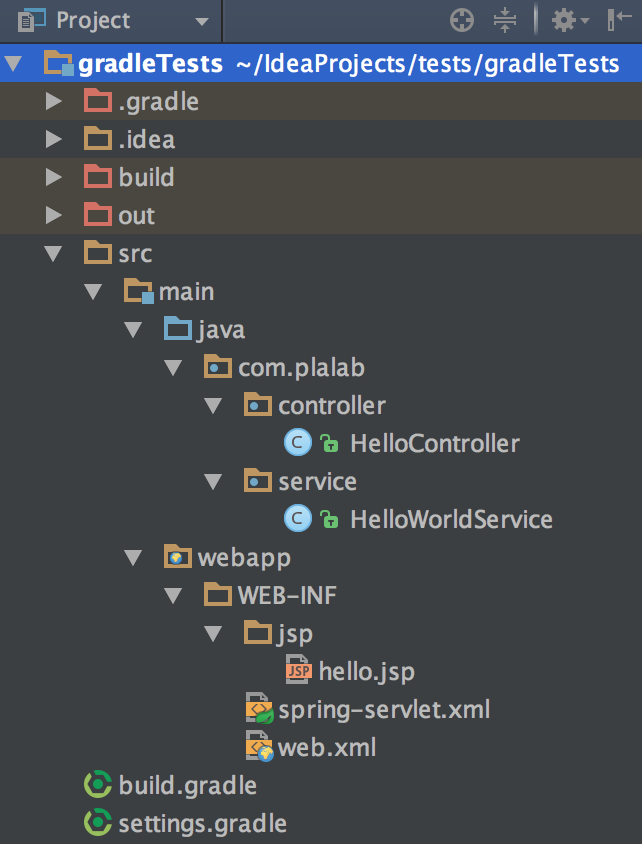This screenshot has height=844, width=642.
Task: Click the controller package icon
Action: click(258, 405)
